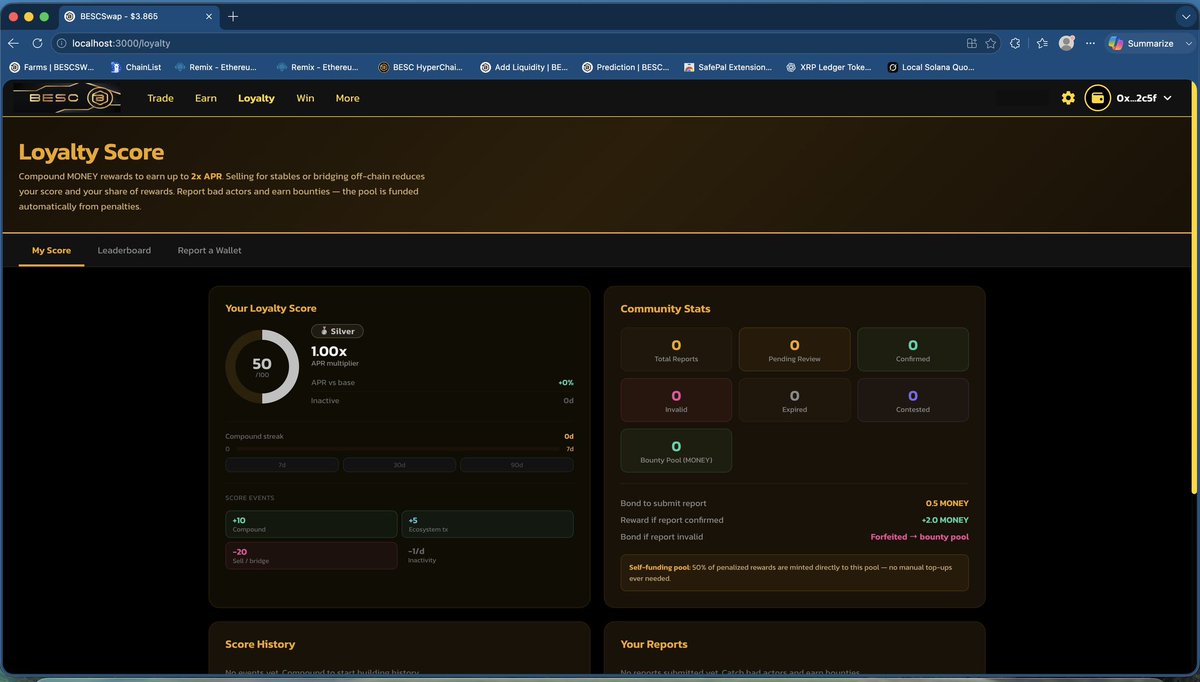Click the 7d streak milestone box
This screenshot has height=682, width=1200.
click(x=282, y=465)
